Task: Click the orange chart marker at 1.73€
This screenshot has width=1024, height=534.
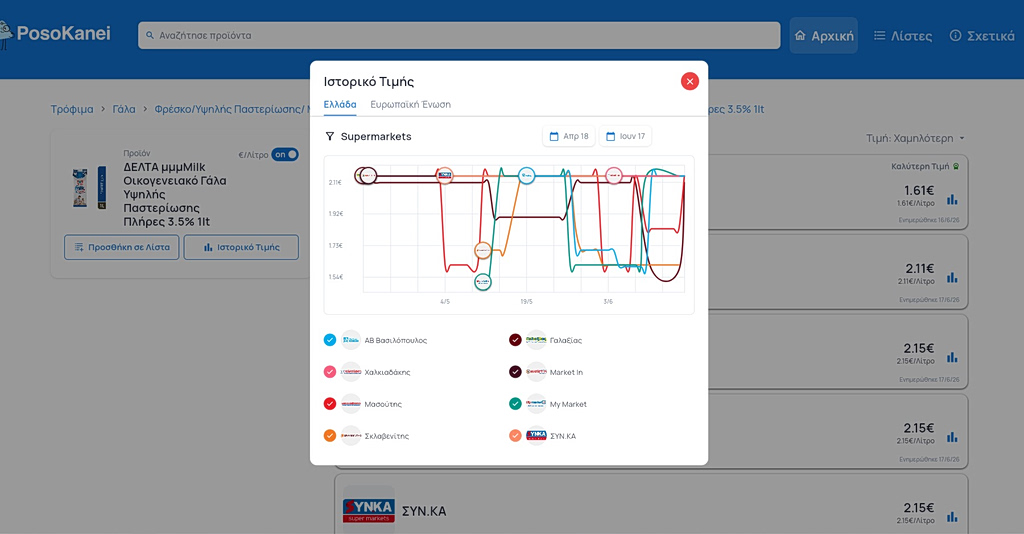Action: 483,251
